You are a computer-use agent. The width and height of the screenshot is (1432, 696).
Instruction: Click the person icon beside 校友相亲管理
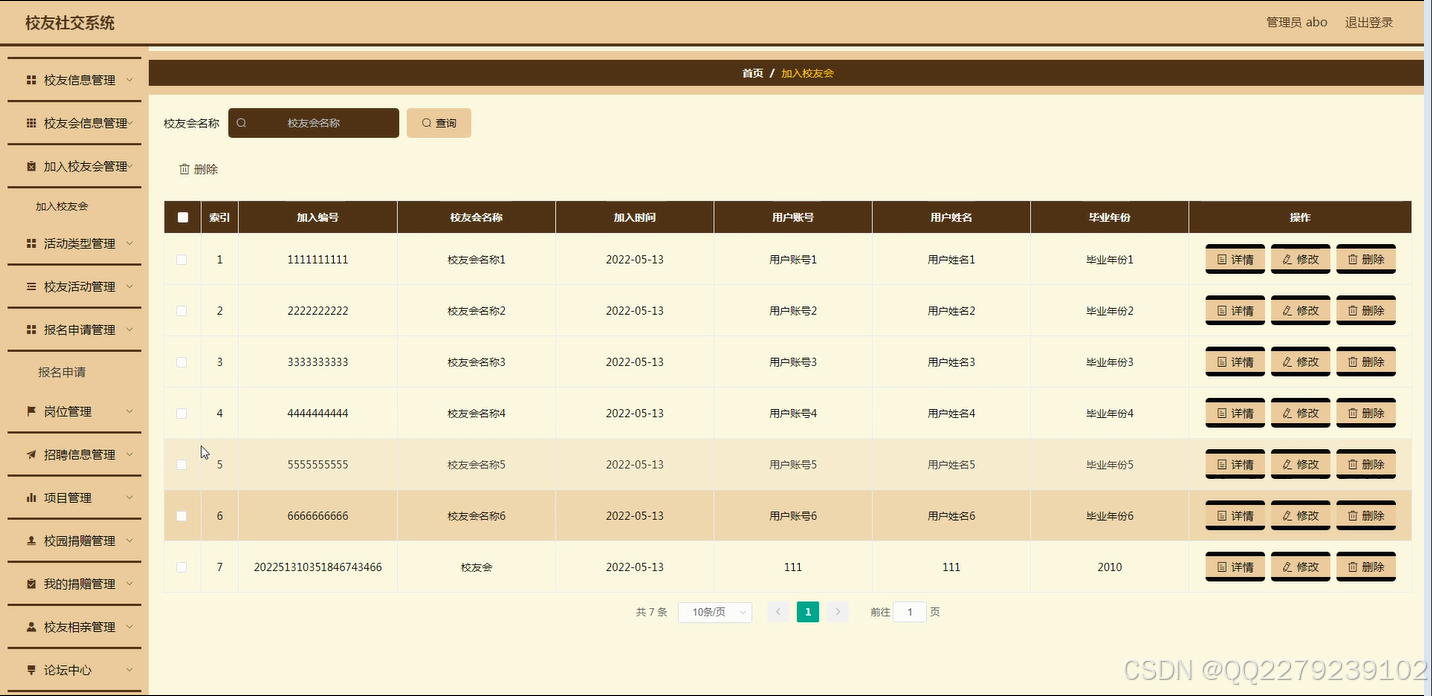pos(31,627)
